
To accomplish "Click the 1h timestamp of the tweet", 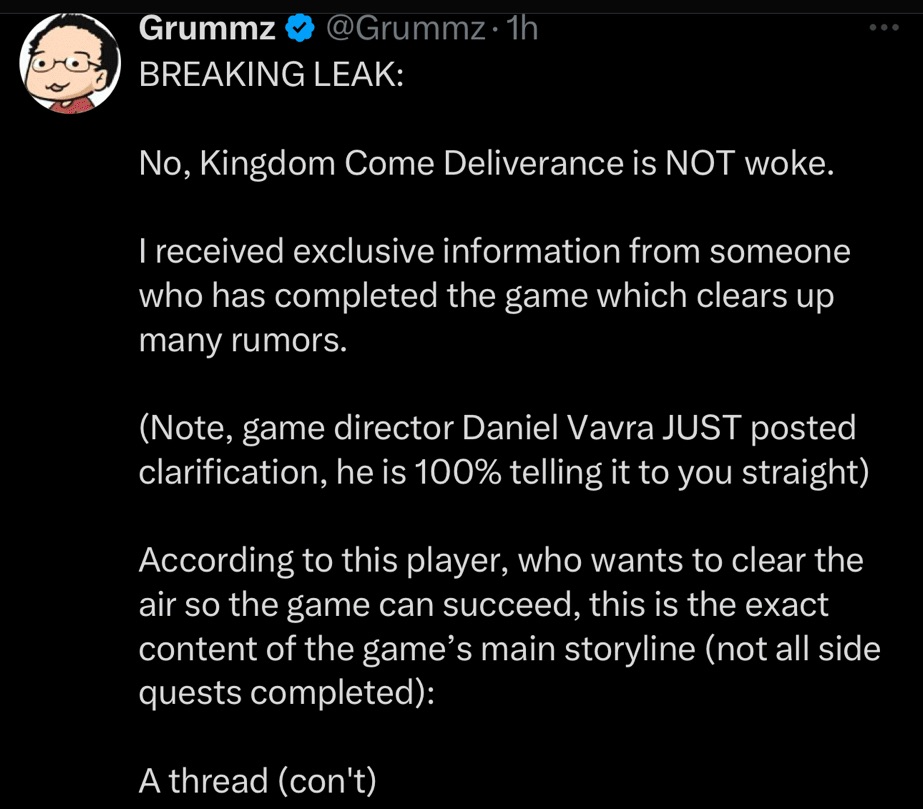I will tap(522, 29).
